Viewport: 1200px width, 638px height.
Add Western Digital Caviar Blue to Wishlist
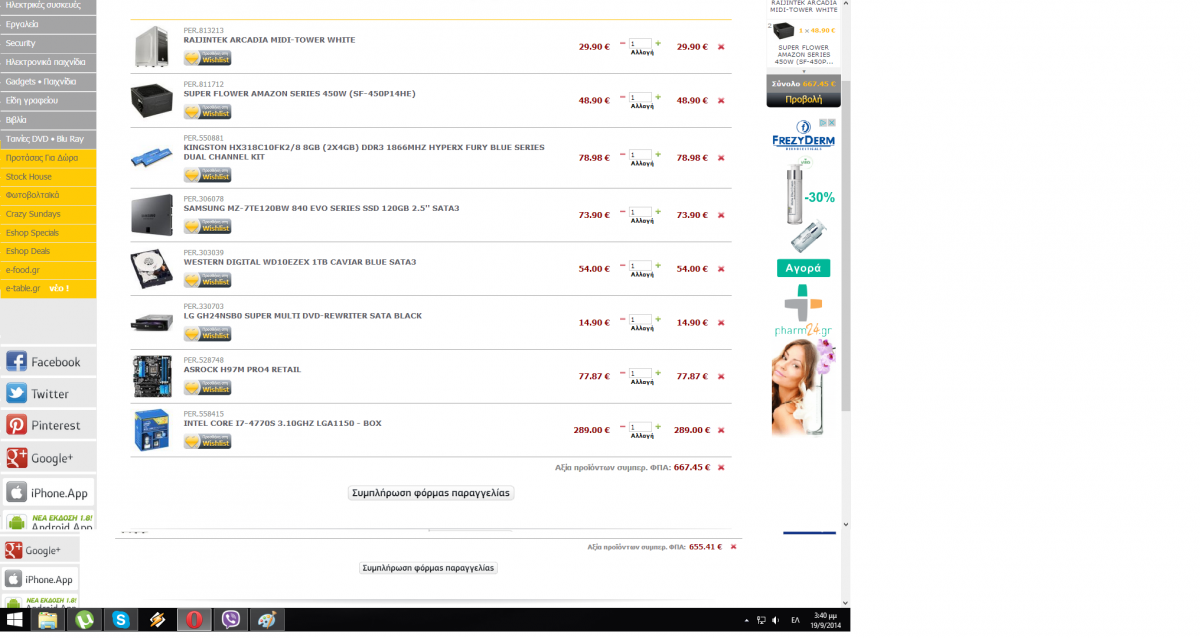(207, 280)
